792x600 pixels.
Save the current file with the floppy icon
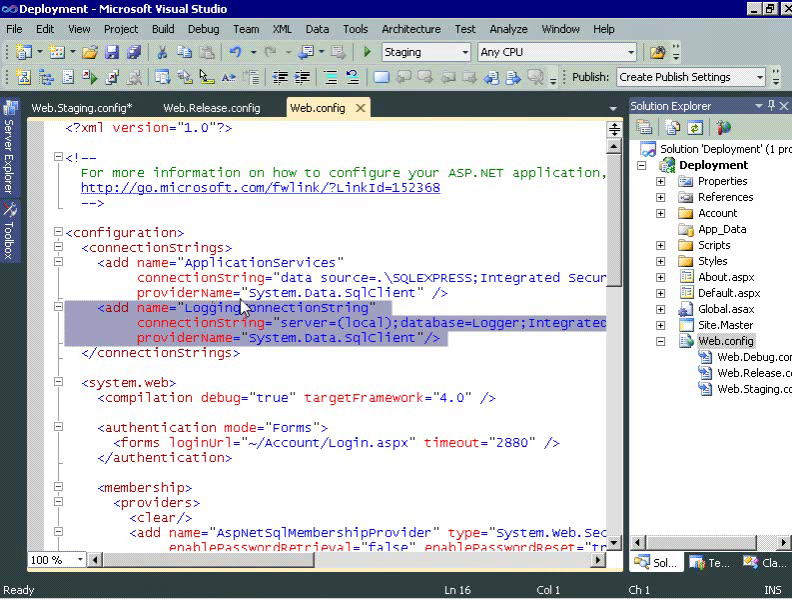(112, 52)
